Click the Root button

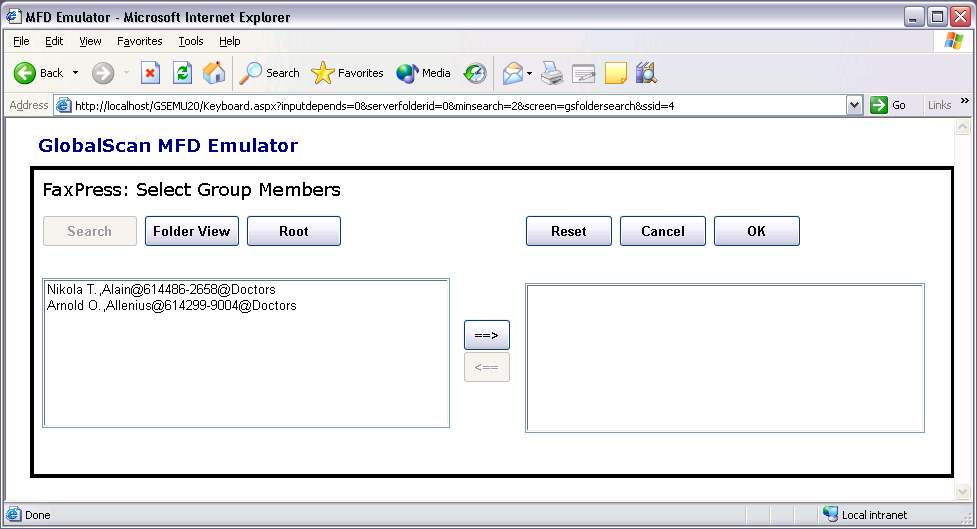tap(293, 231)
